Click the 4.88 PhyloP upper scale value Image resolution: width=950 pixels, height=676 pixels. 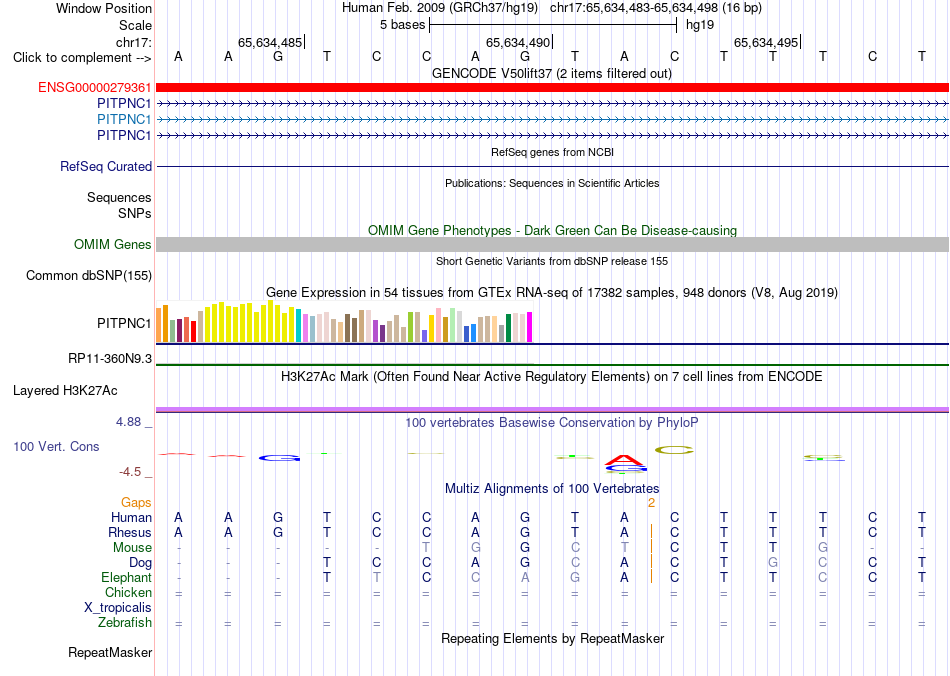[128, 422]
